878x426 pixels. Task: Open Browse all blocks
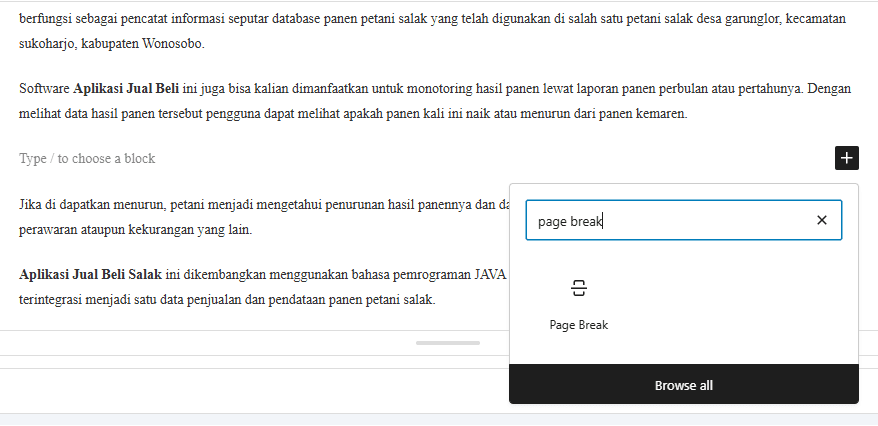coord(684,385)
